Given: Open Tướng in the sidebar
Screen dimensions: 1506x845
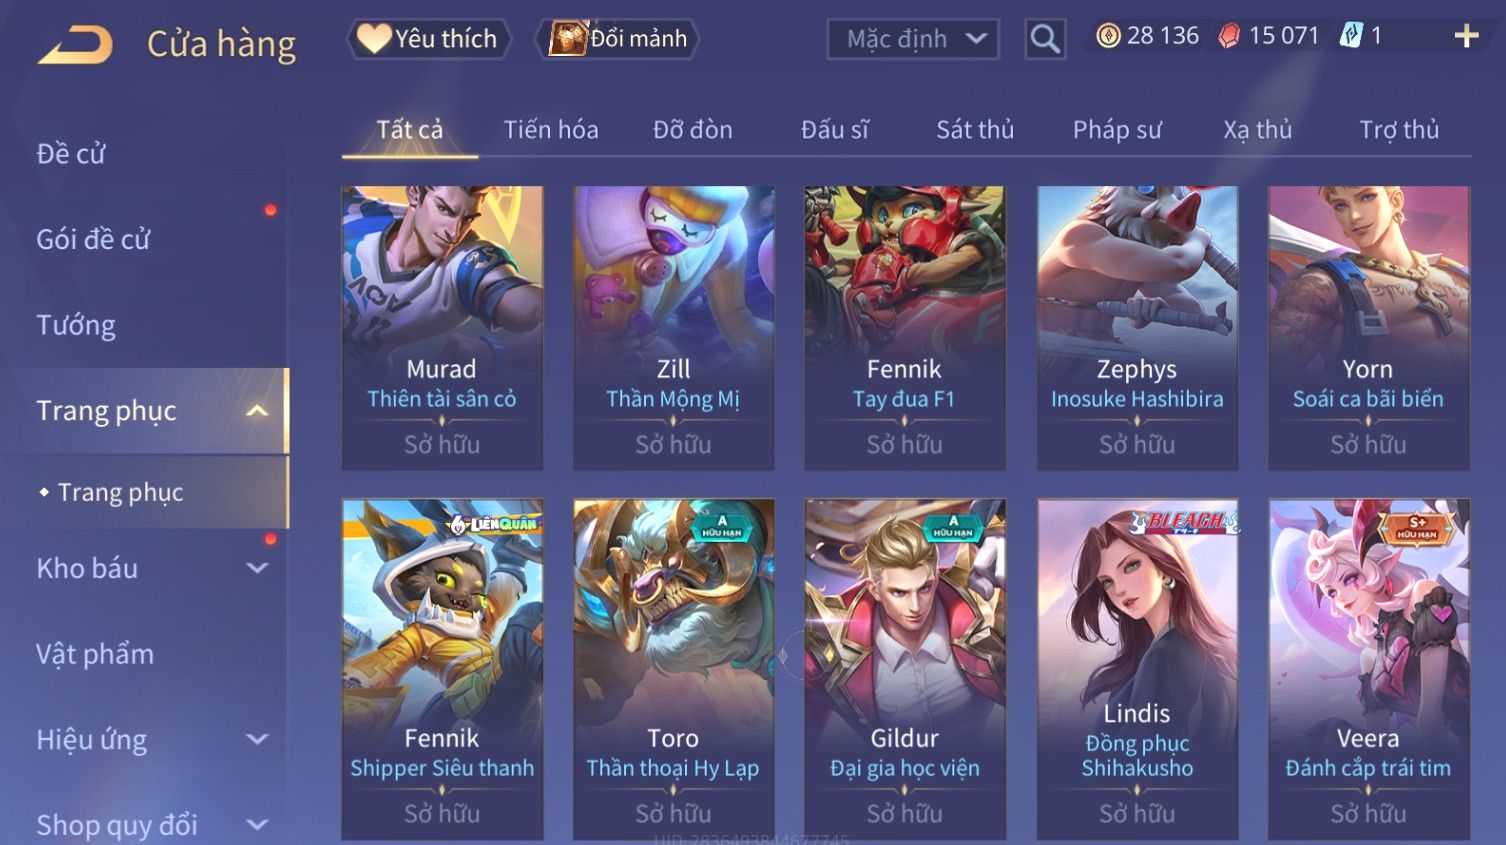Looking at the screenshot, I should [x=76, y=325].
